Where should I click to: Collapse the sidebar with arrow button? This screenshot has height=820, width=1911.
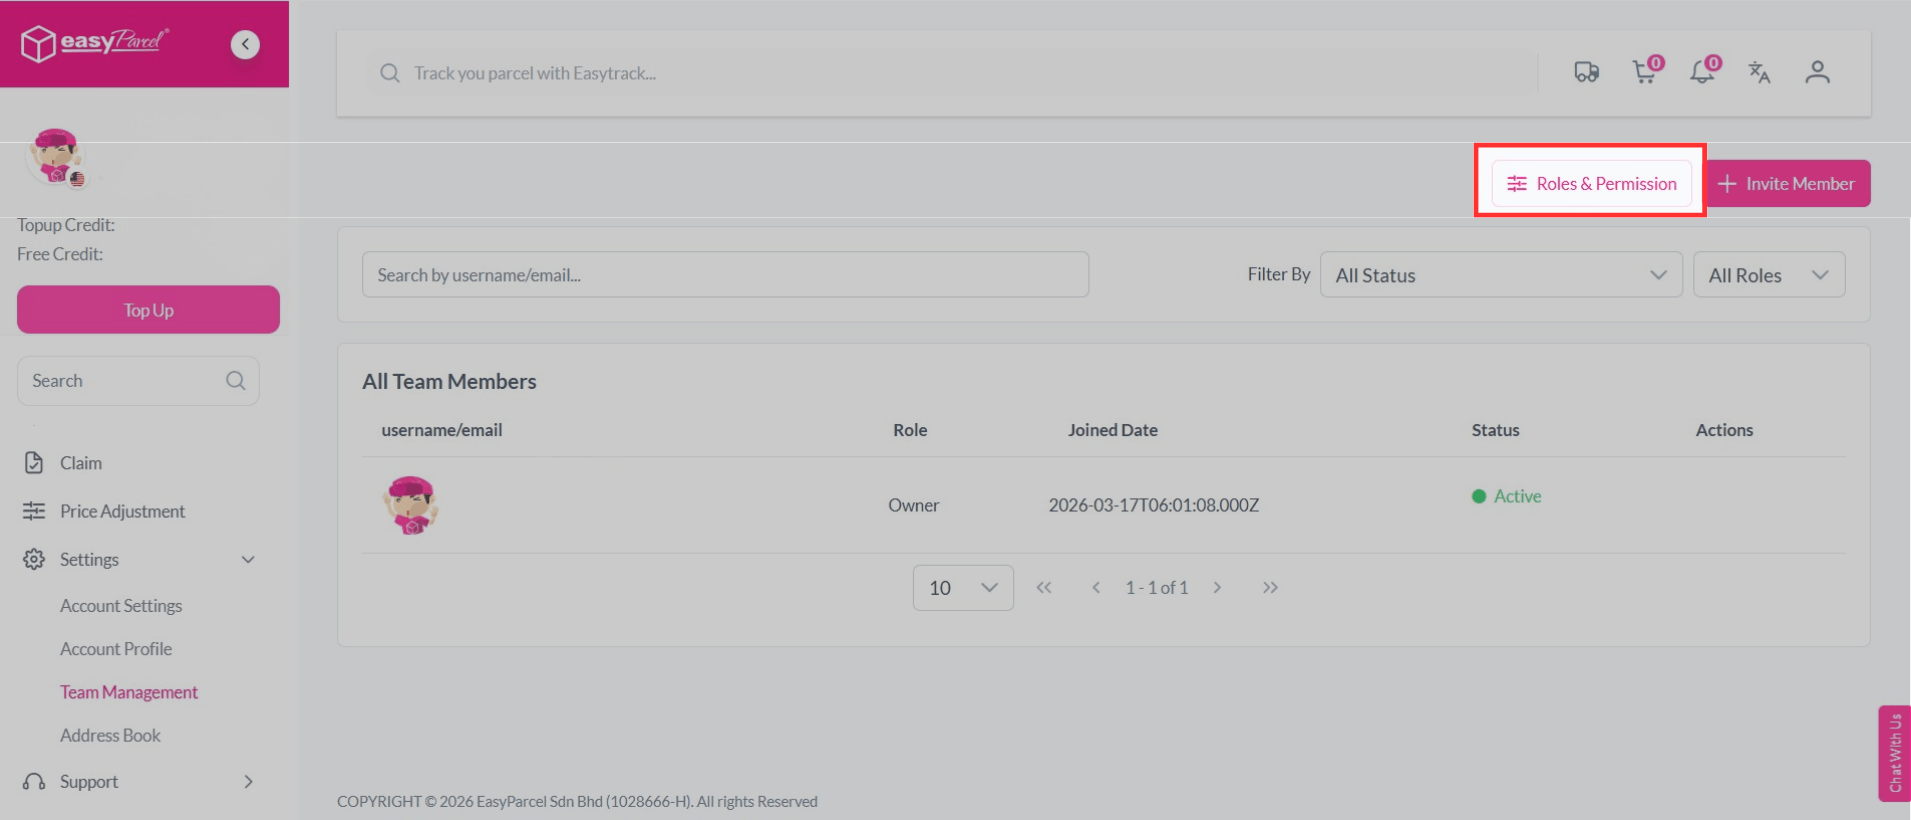click(245, 44)
